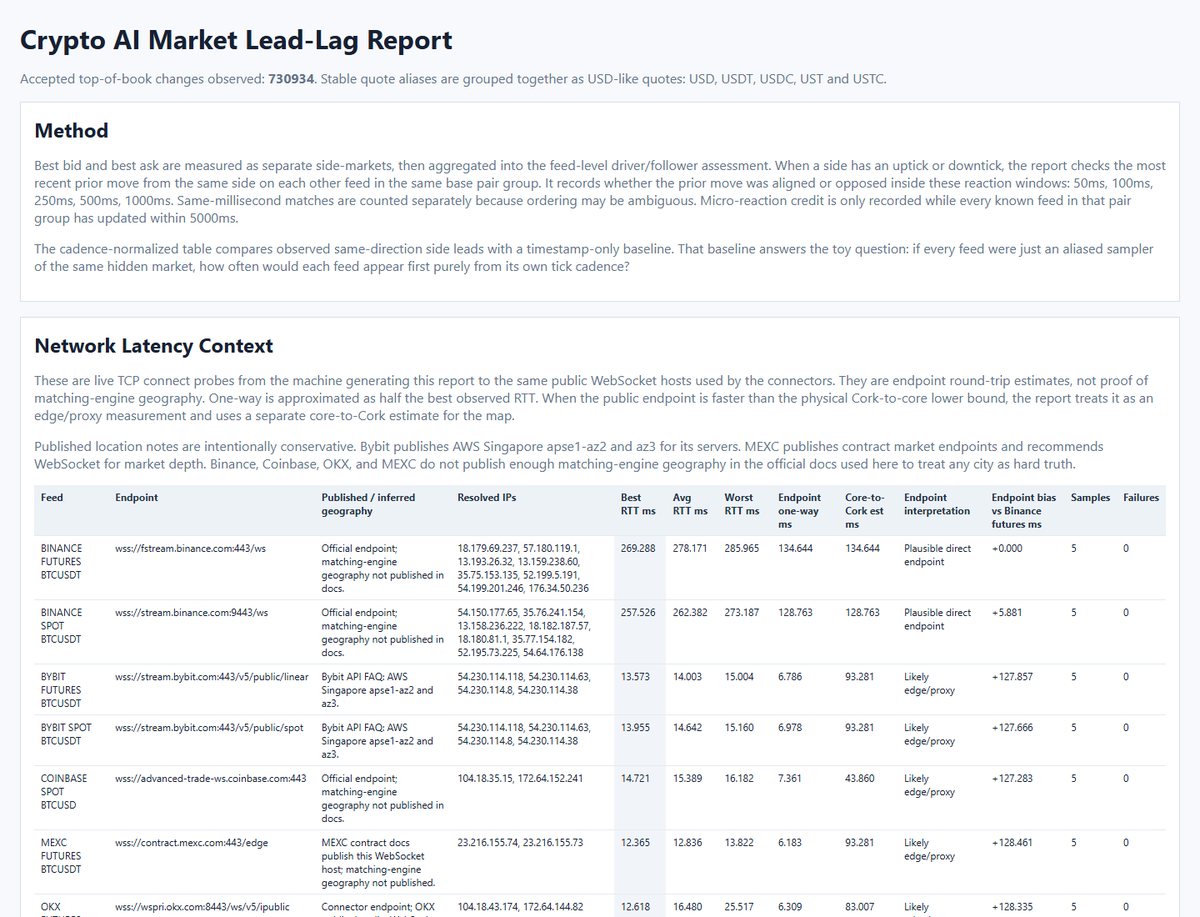Select Best RTT value 12.365
This screenshot has height=917, width=1200.
(635, 842)
